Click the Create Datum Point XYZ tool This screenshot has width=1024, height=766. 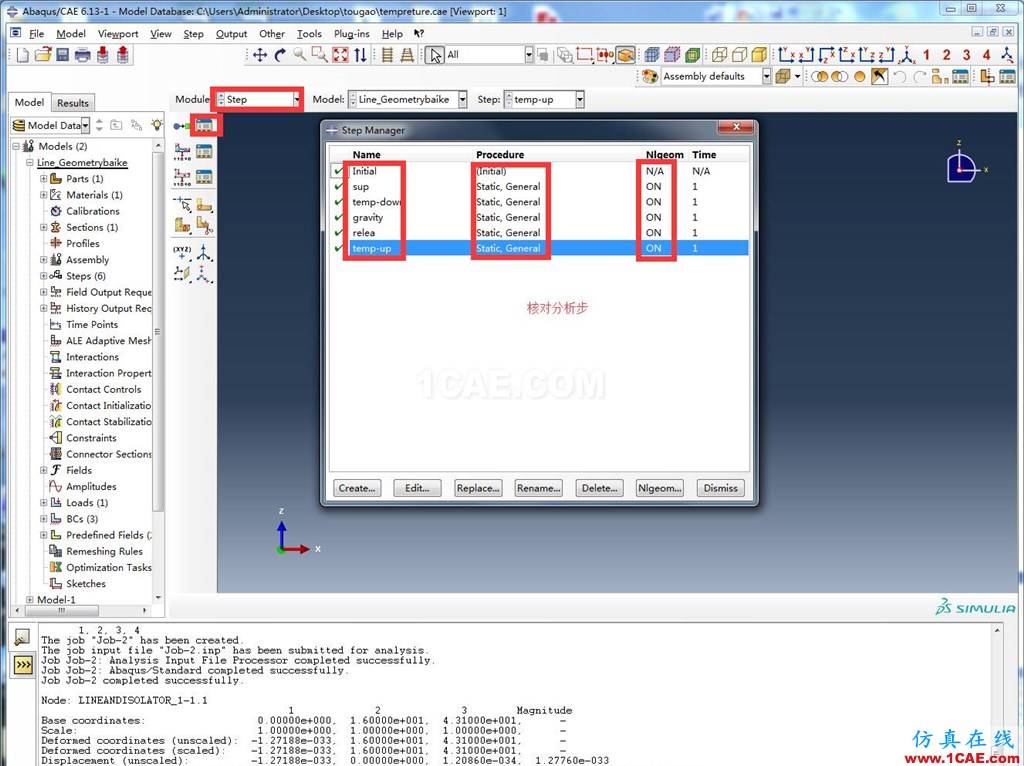(x=182, y=252)
